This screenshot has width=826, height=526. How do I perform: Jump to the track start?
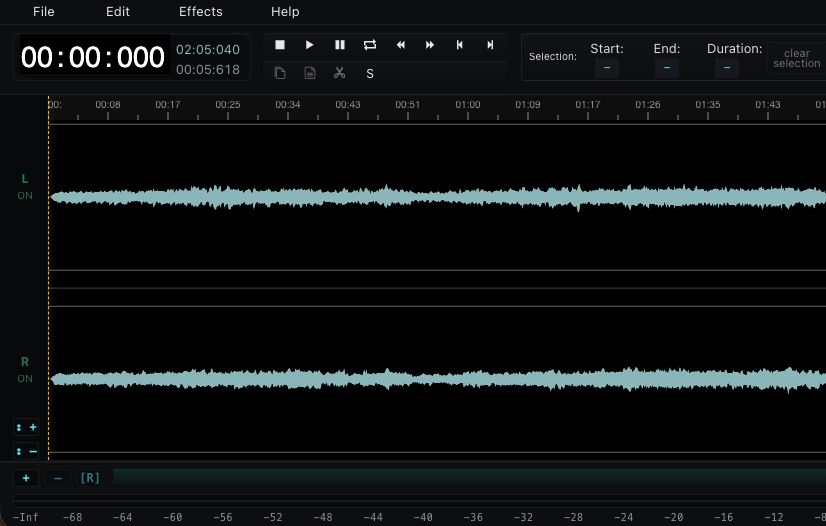pyautogui.click(x=460, y=45)
